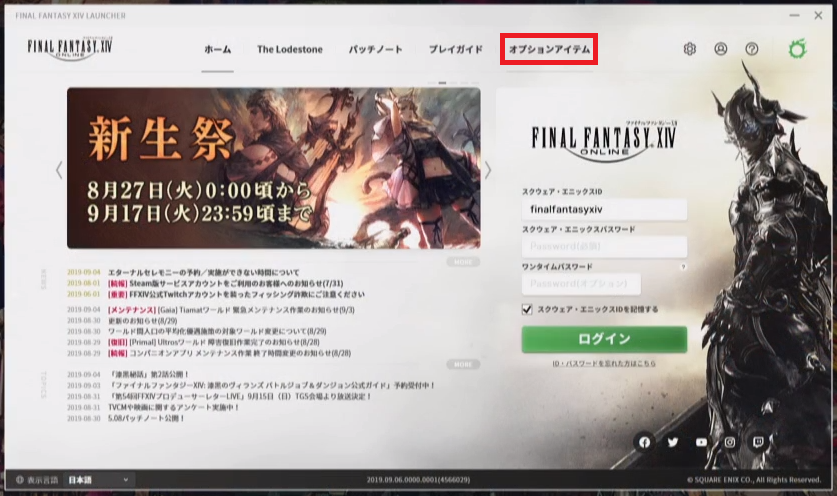Show the next banner with right arrow
Image resolution: width=837 pixels, height=496 pixels.
pyautogui.click(x=488, y=170)
